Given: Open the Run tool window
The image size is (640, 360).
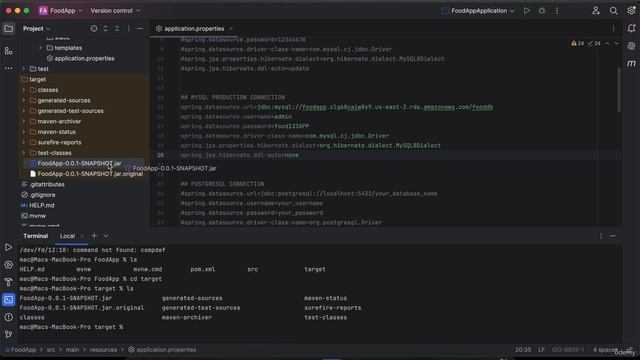Looking at the screenshot, I should (x=8, y=247).
